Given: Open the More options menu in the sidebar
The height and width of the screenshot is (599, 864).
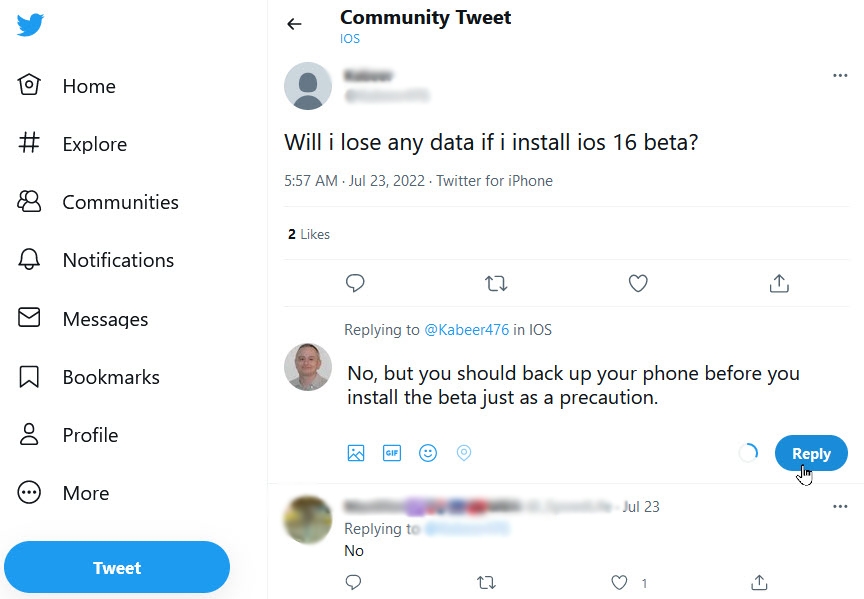Looking at the screenshot, I should click(85, 493).
